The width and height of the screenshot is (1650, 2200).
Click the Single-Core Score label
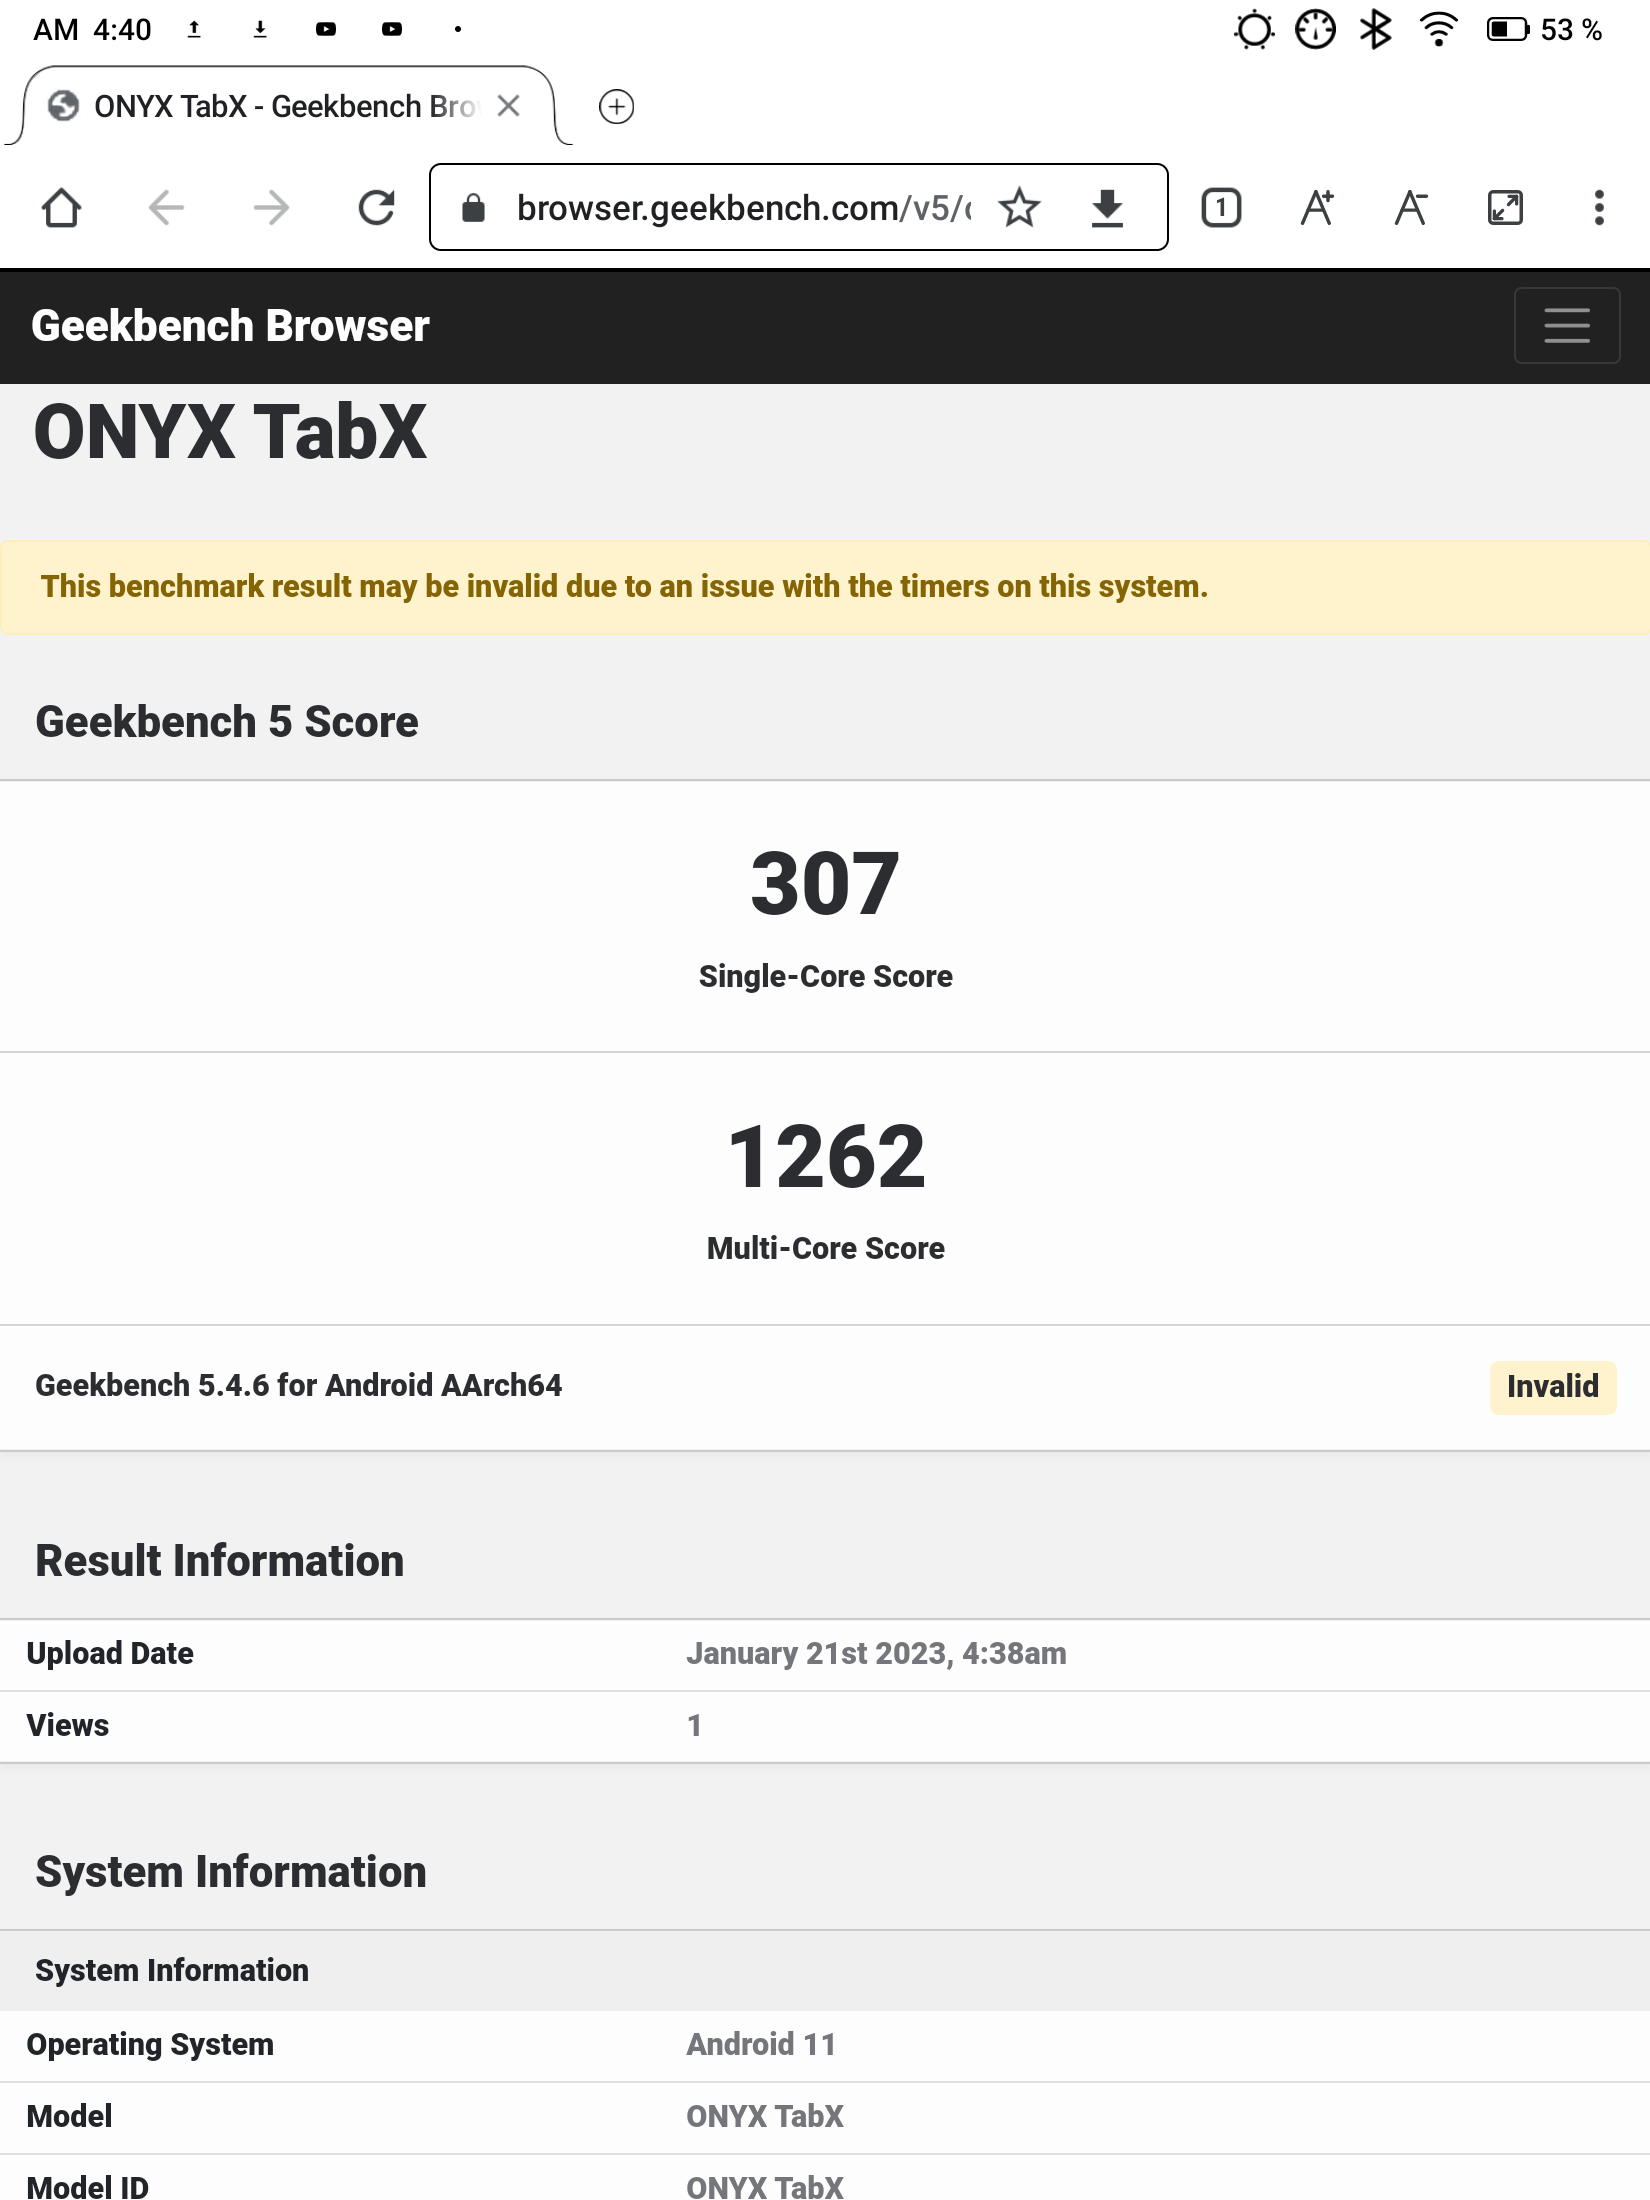[x=826, y=976]
